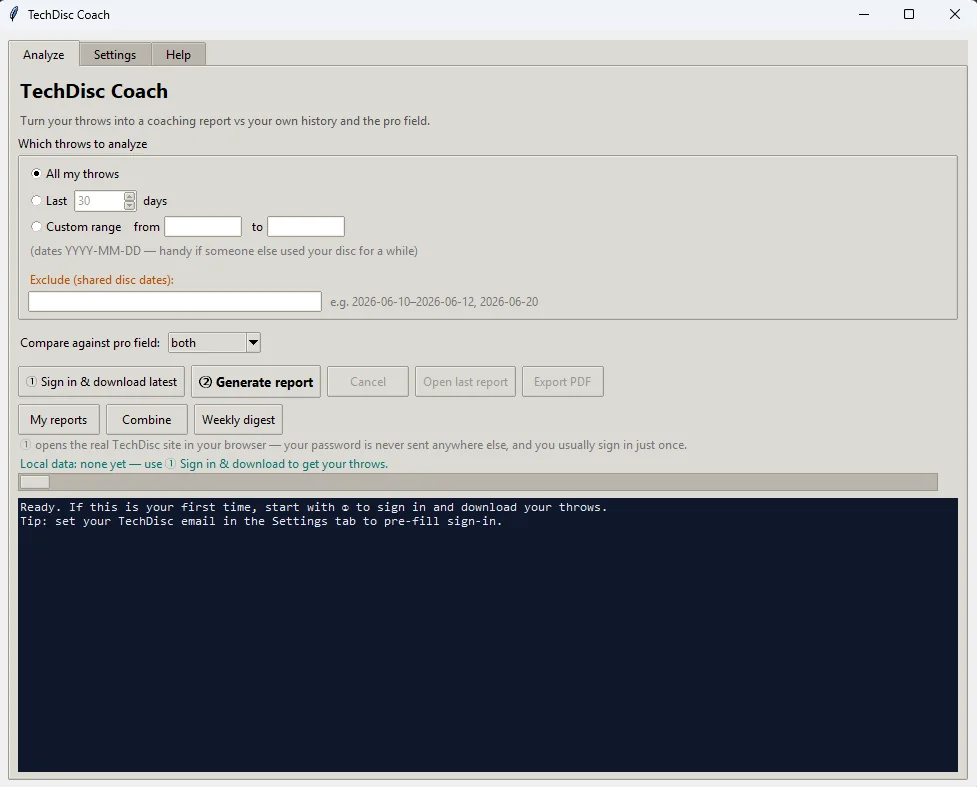Decrease days with the spinbox down arrow
This screenshot has height=787, width=977.
click(x=129, y=205)
